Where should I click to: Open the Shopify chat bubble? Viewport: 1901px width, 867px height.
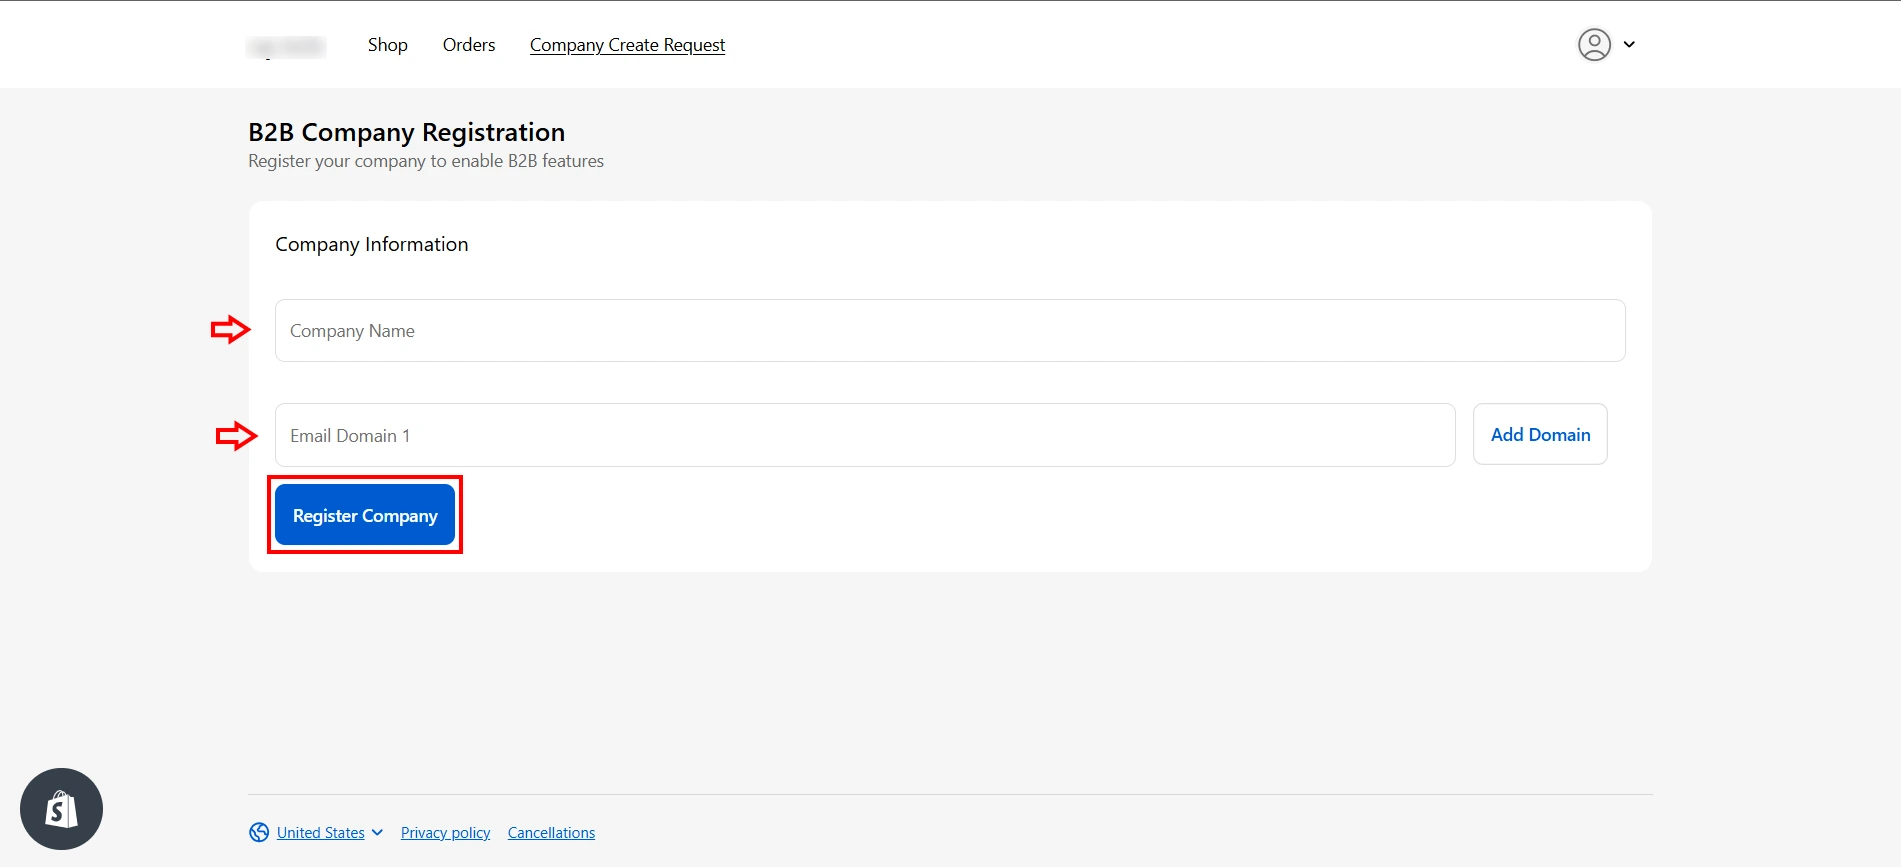point(62,809)
